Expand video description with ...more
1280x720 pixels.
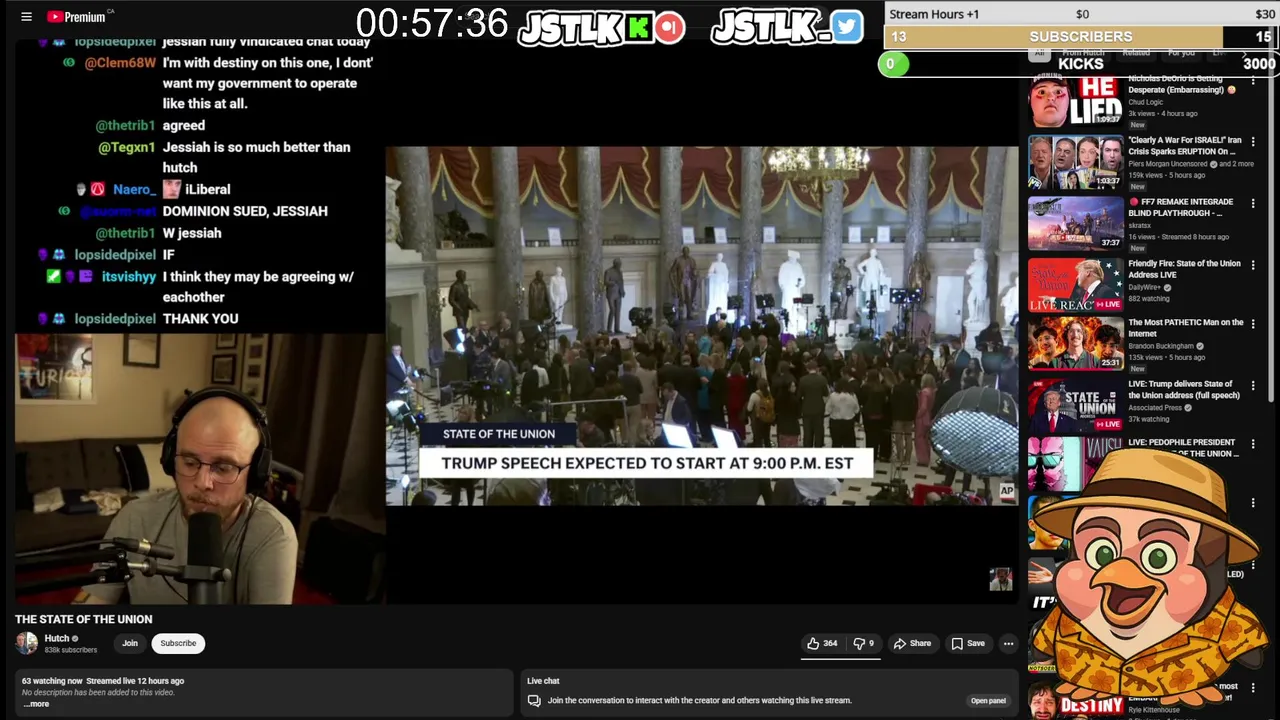point(36,704)
